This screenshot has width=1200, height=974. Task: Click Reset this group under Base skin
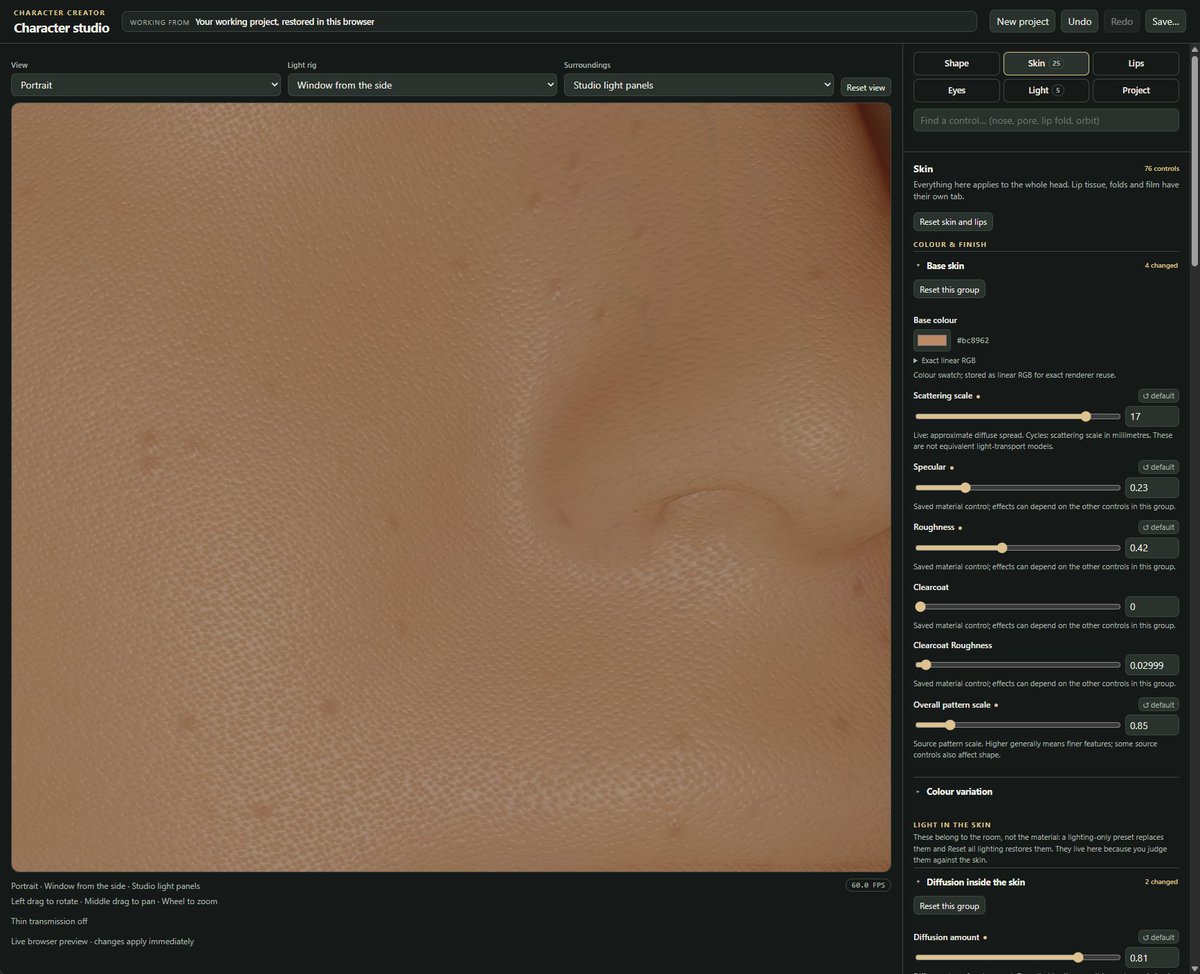949,289
